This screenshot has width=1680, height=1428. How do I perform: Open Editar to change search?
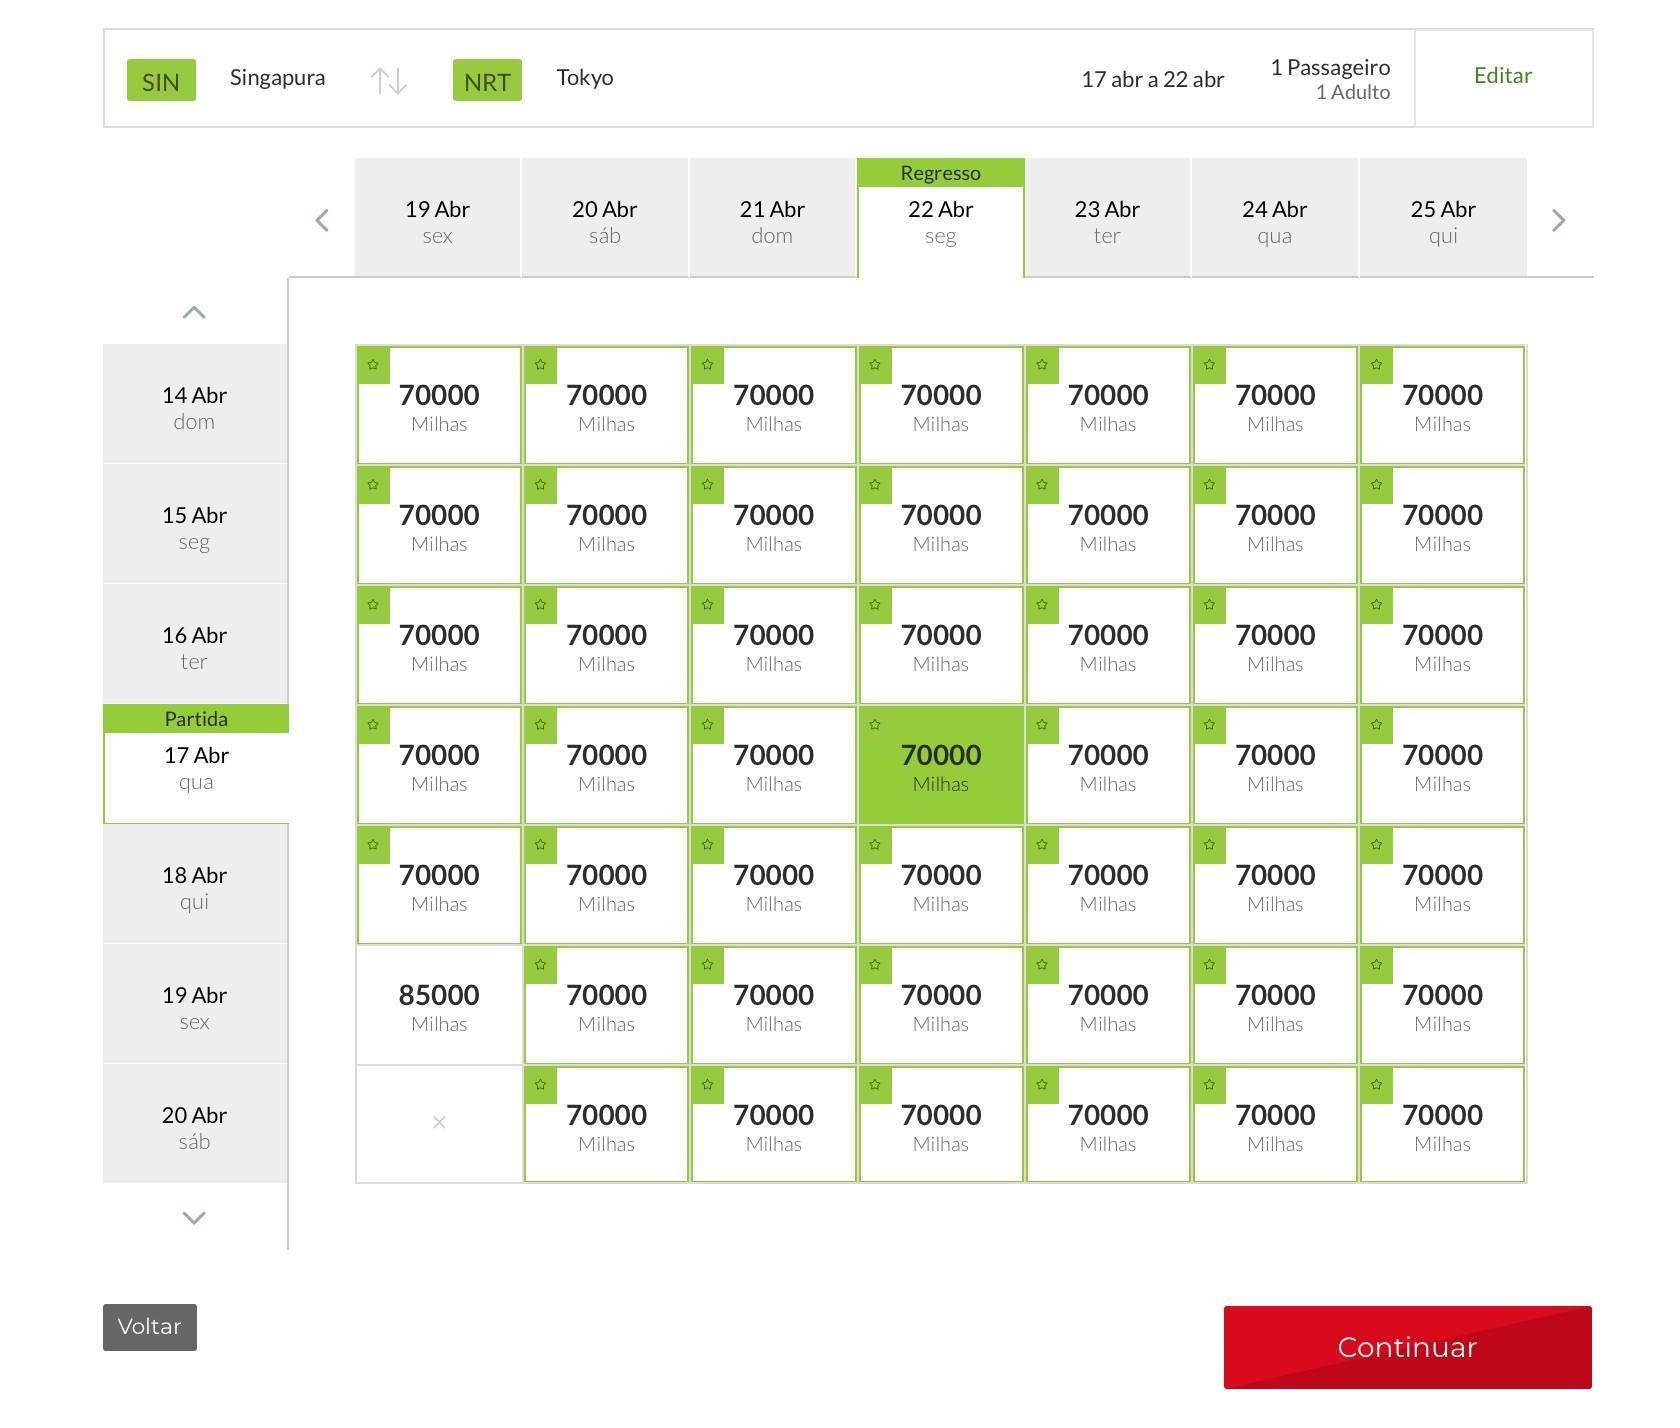click(x=1503, y=76)
